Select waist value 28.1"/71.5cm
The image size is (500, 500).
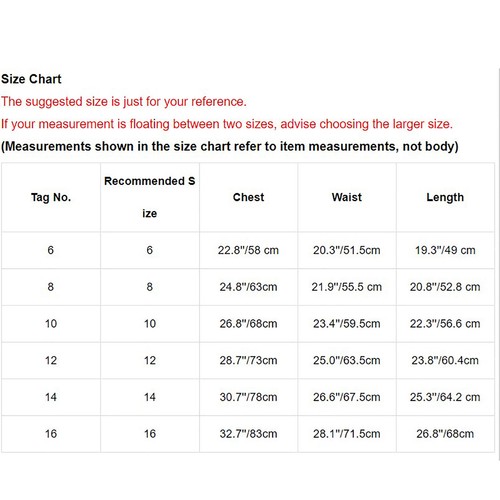(347, 433)
